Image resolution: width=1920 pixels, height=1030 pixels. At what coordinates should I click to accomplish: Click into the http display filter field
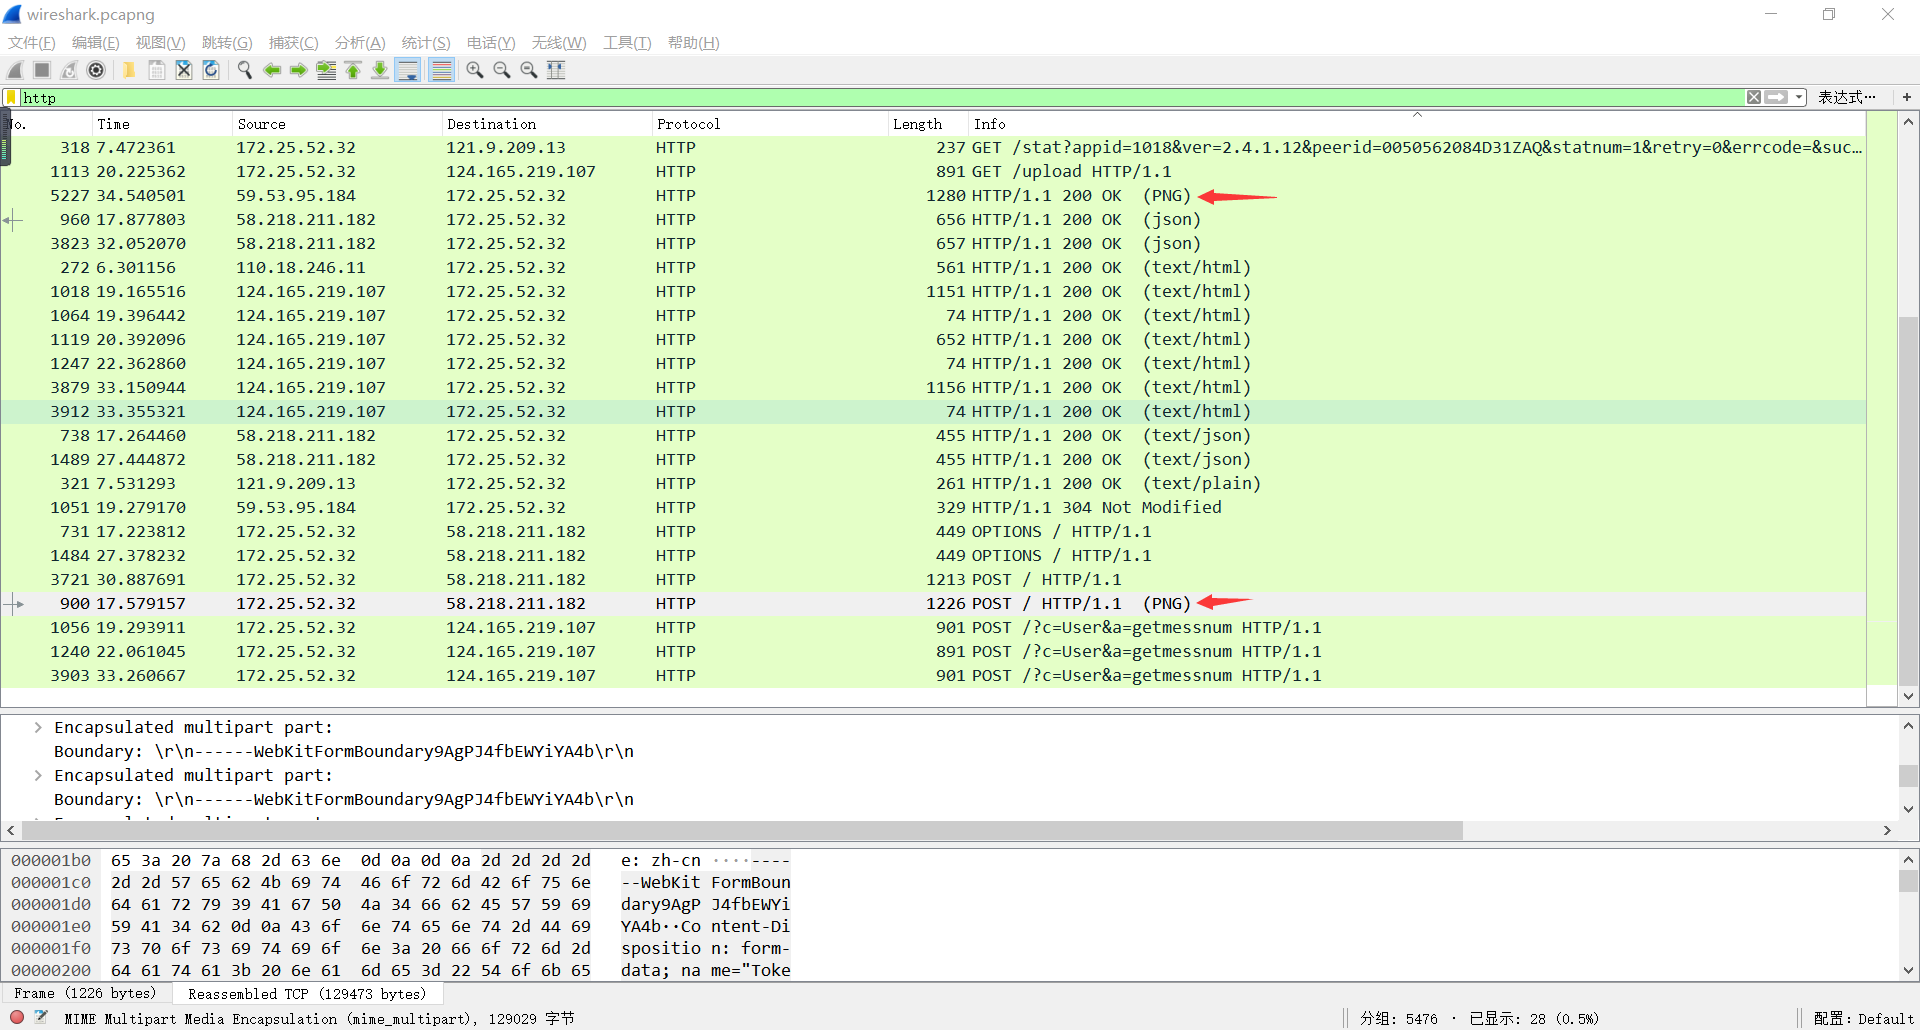(x=880, y=97)
